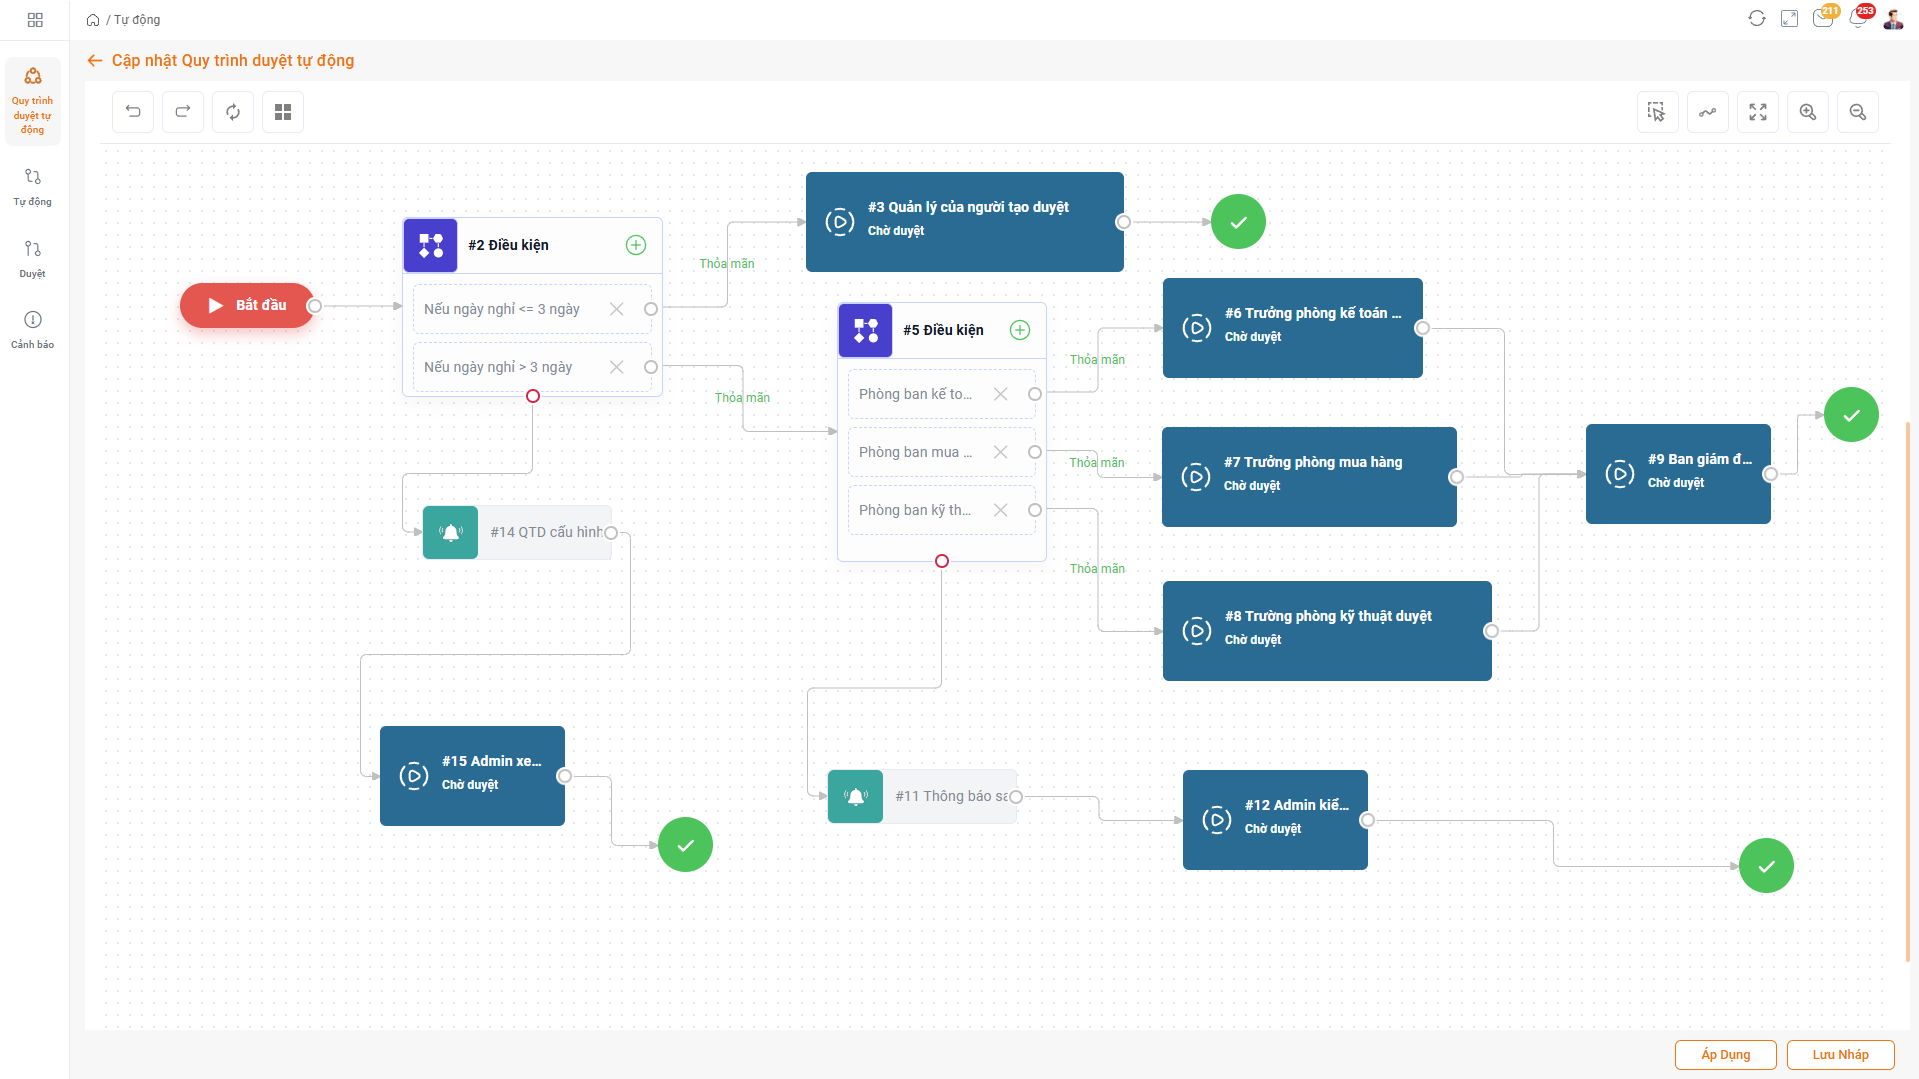Remove the 'Nếu ngày nghỉ <= 3 ngày' condition
Screen dimensions: 1919x1079
617,309
